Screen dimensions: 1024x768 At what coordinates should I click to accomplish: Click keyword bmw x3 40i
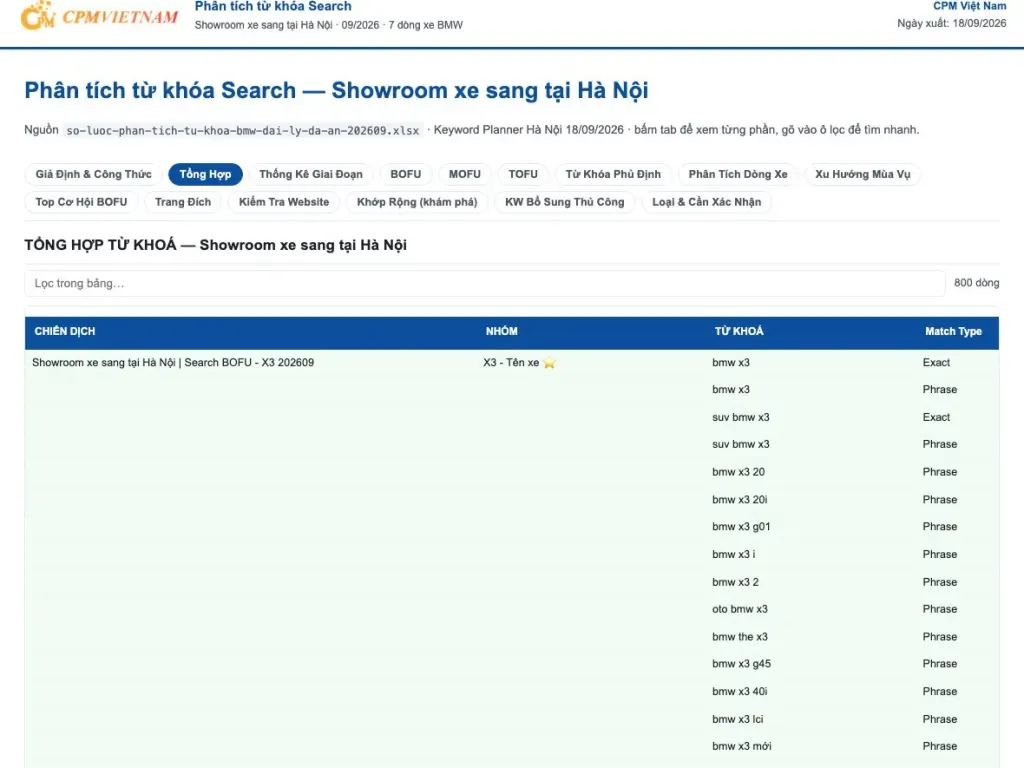coord(740,692)
